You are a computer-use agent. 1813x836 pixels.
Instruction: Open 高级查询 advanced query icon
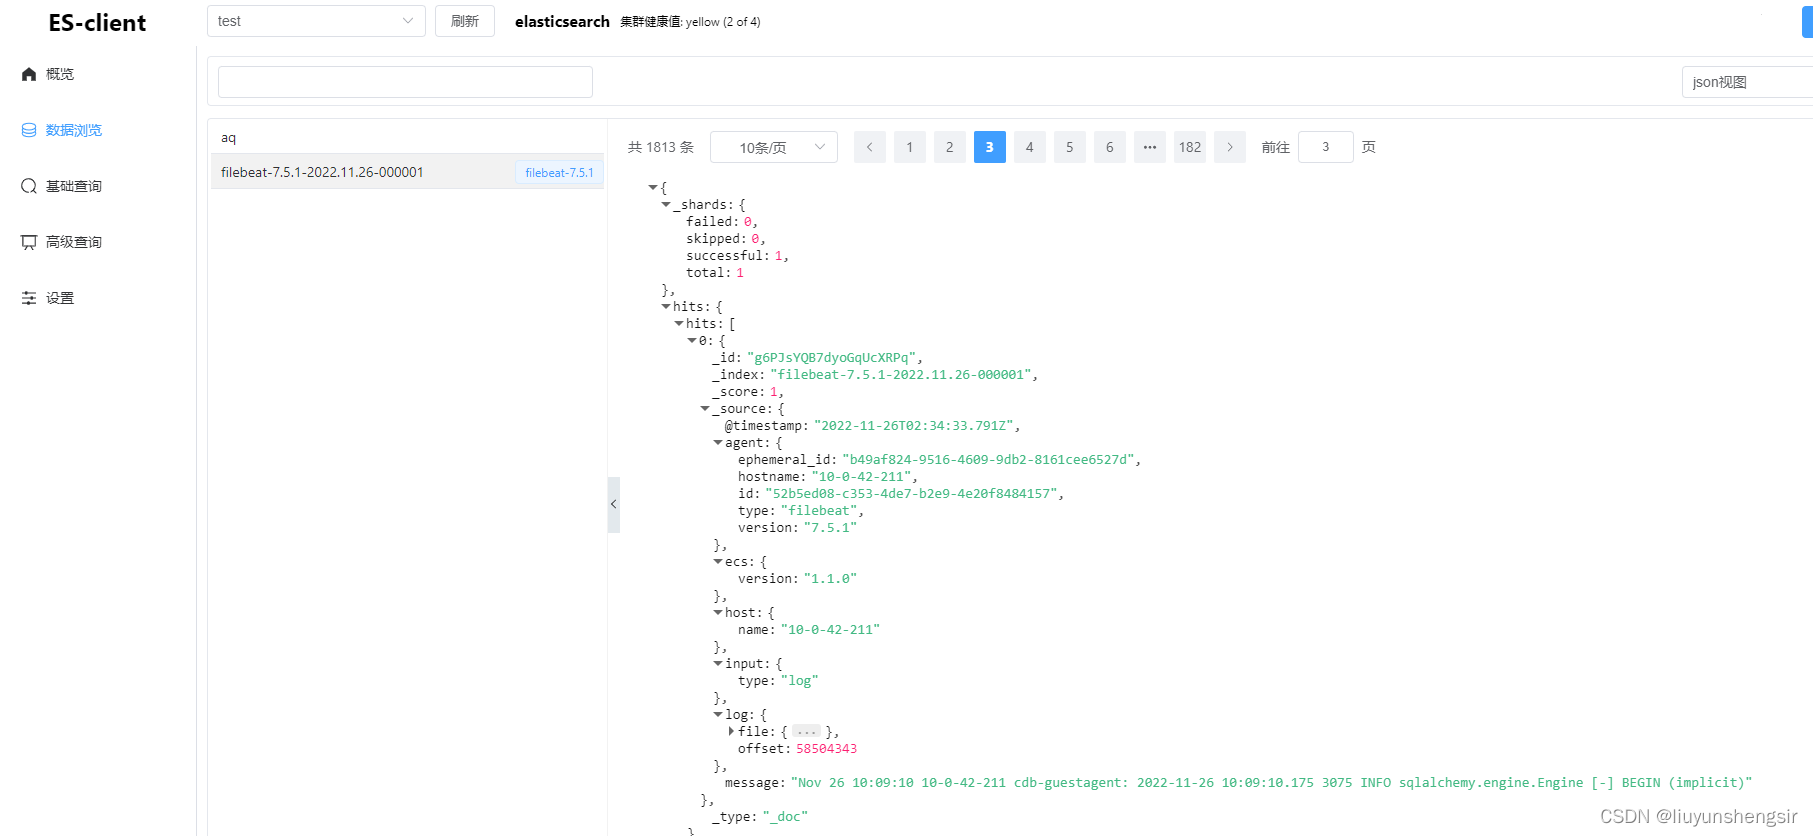pos(29,242)
